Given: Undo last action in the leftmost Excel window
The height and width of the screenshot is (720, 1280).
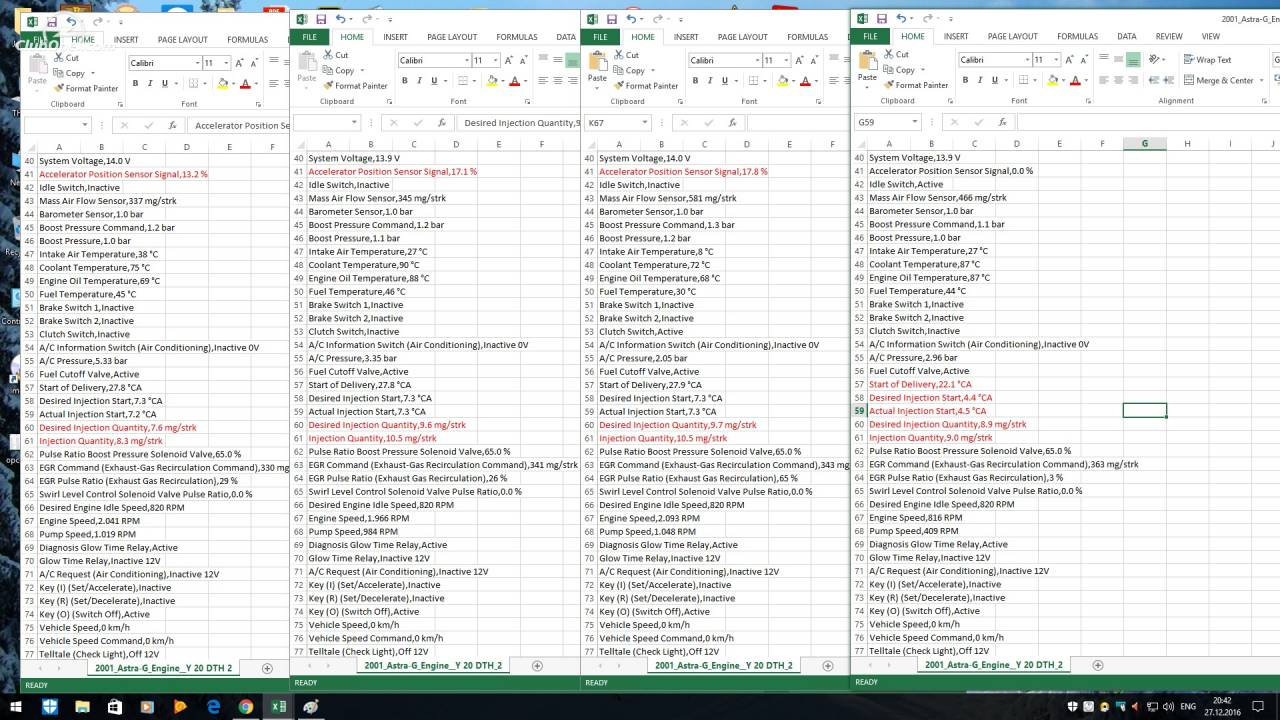Looking at the screenshot, I should (72, 21).
